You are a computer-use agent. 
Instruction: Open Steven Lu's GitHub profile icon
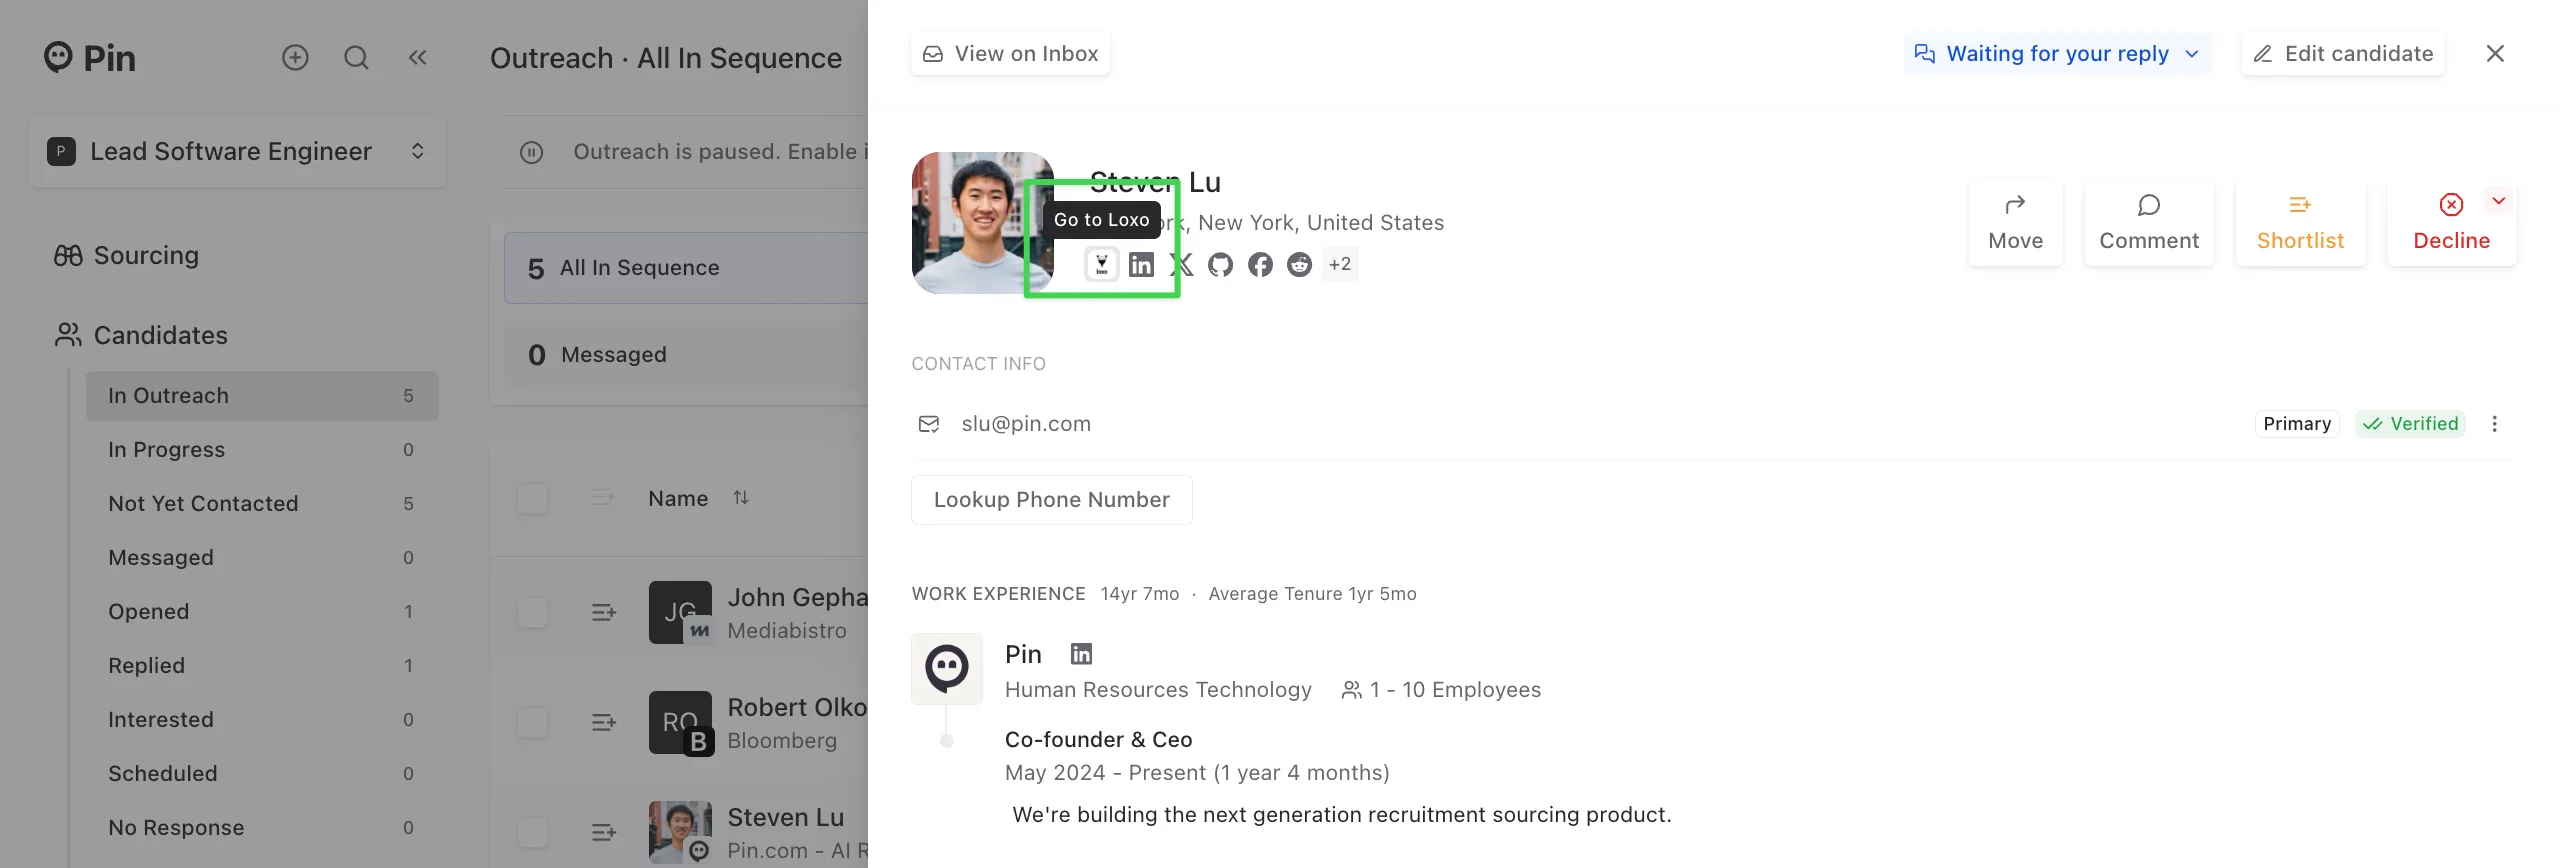point(1220,264)
